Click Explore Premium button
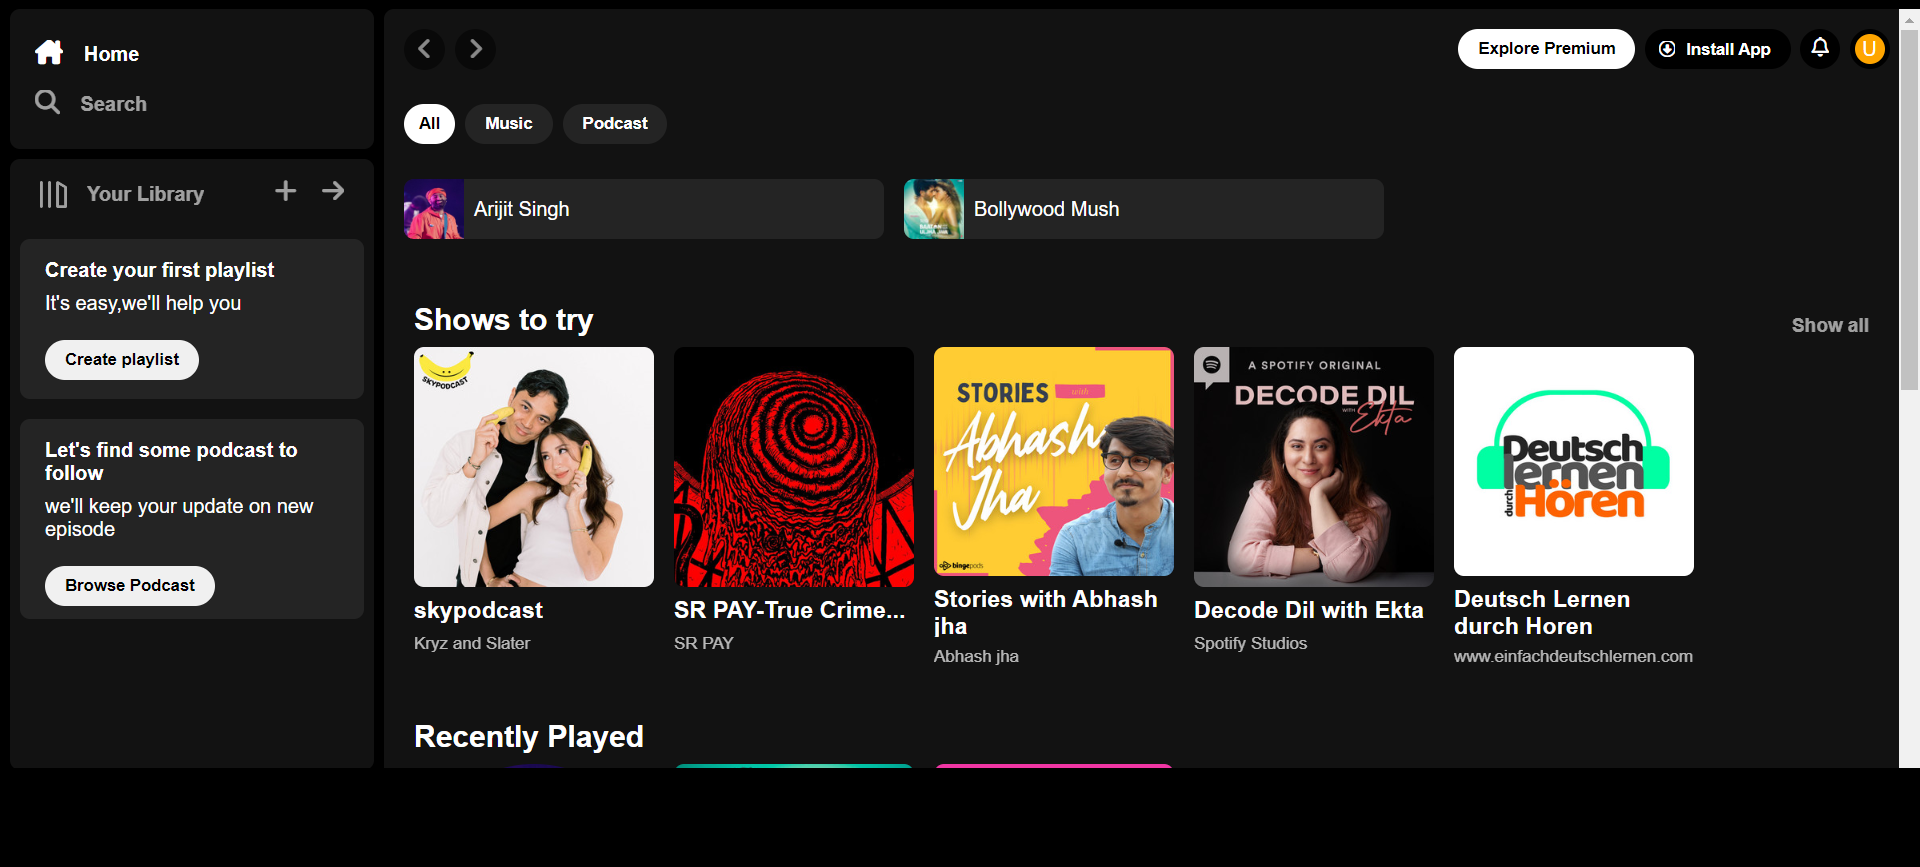Image resolution: width=1920 pixels, height=867 pixels. [x=1546, y=49]
